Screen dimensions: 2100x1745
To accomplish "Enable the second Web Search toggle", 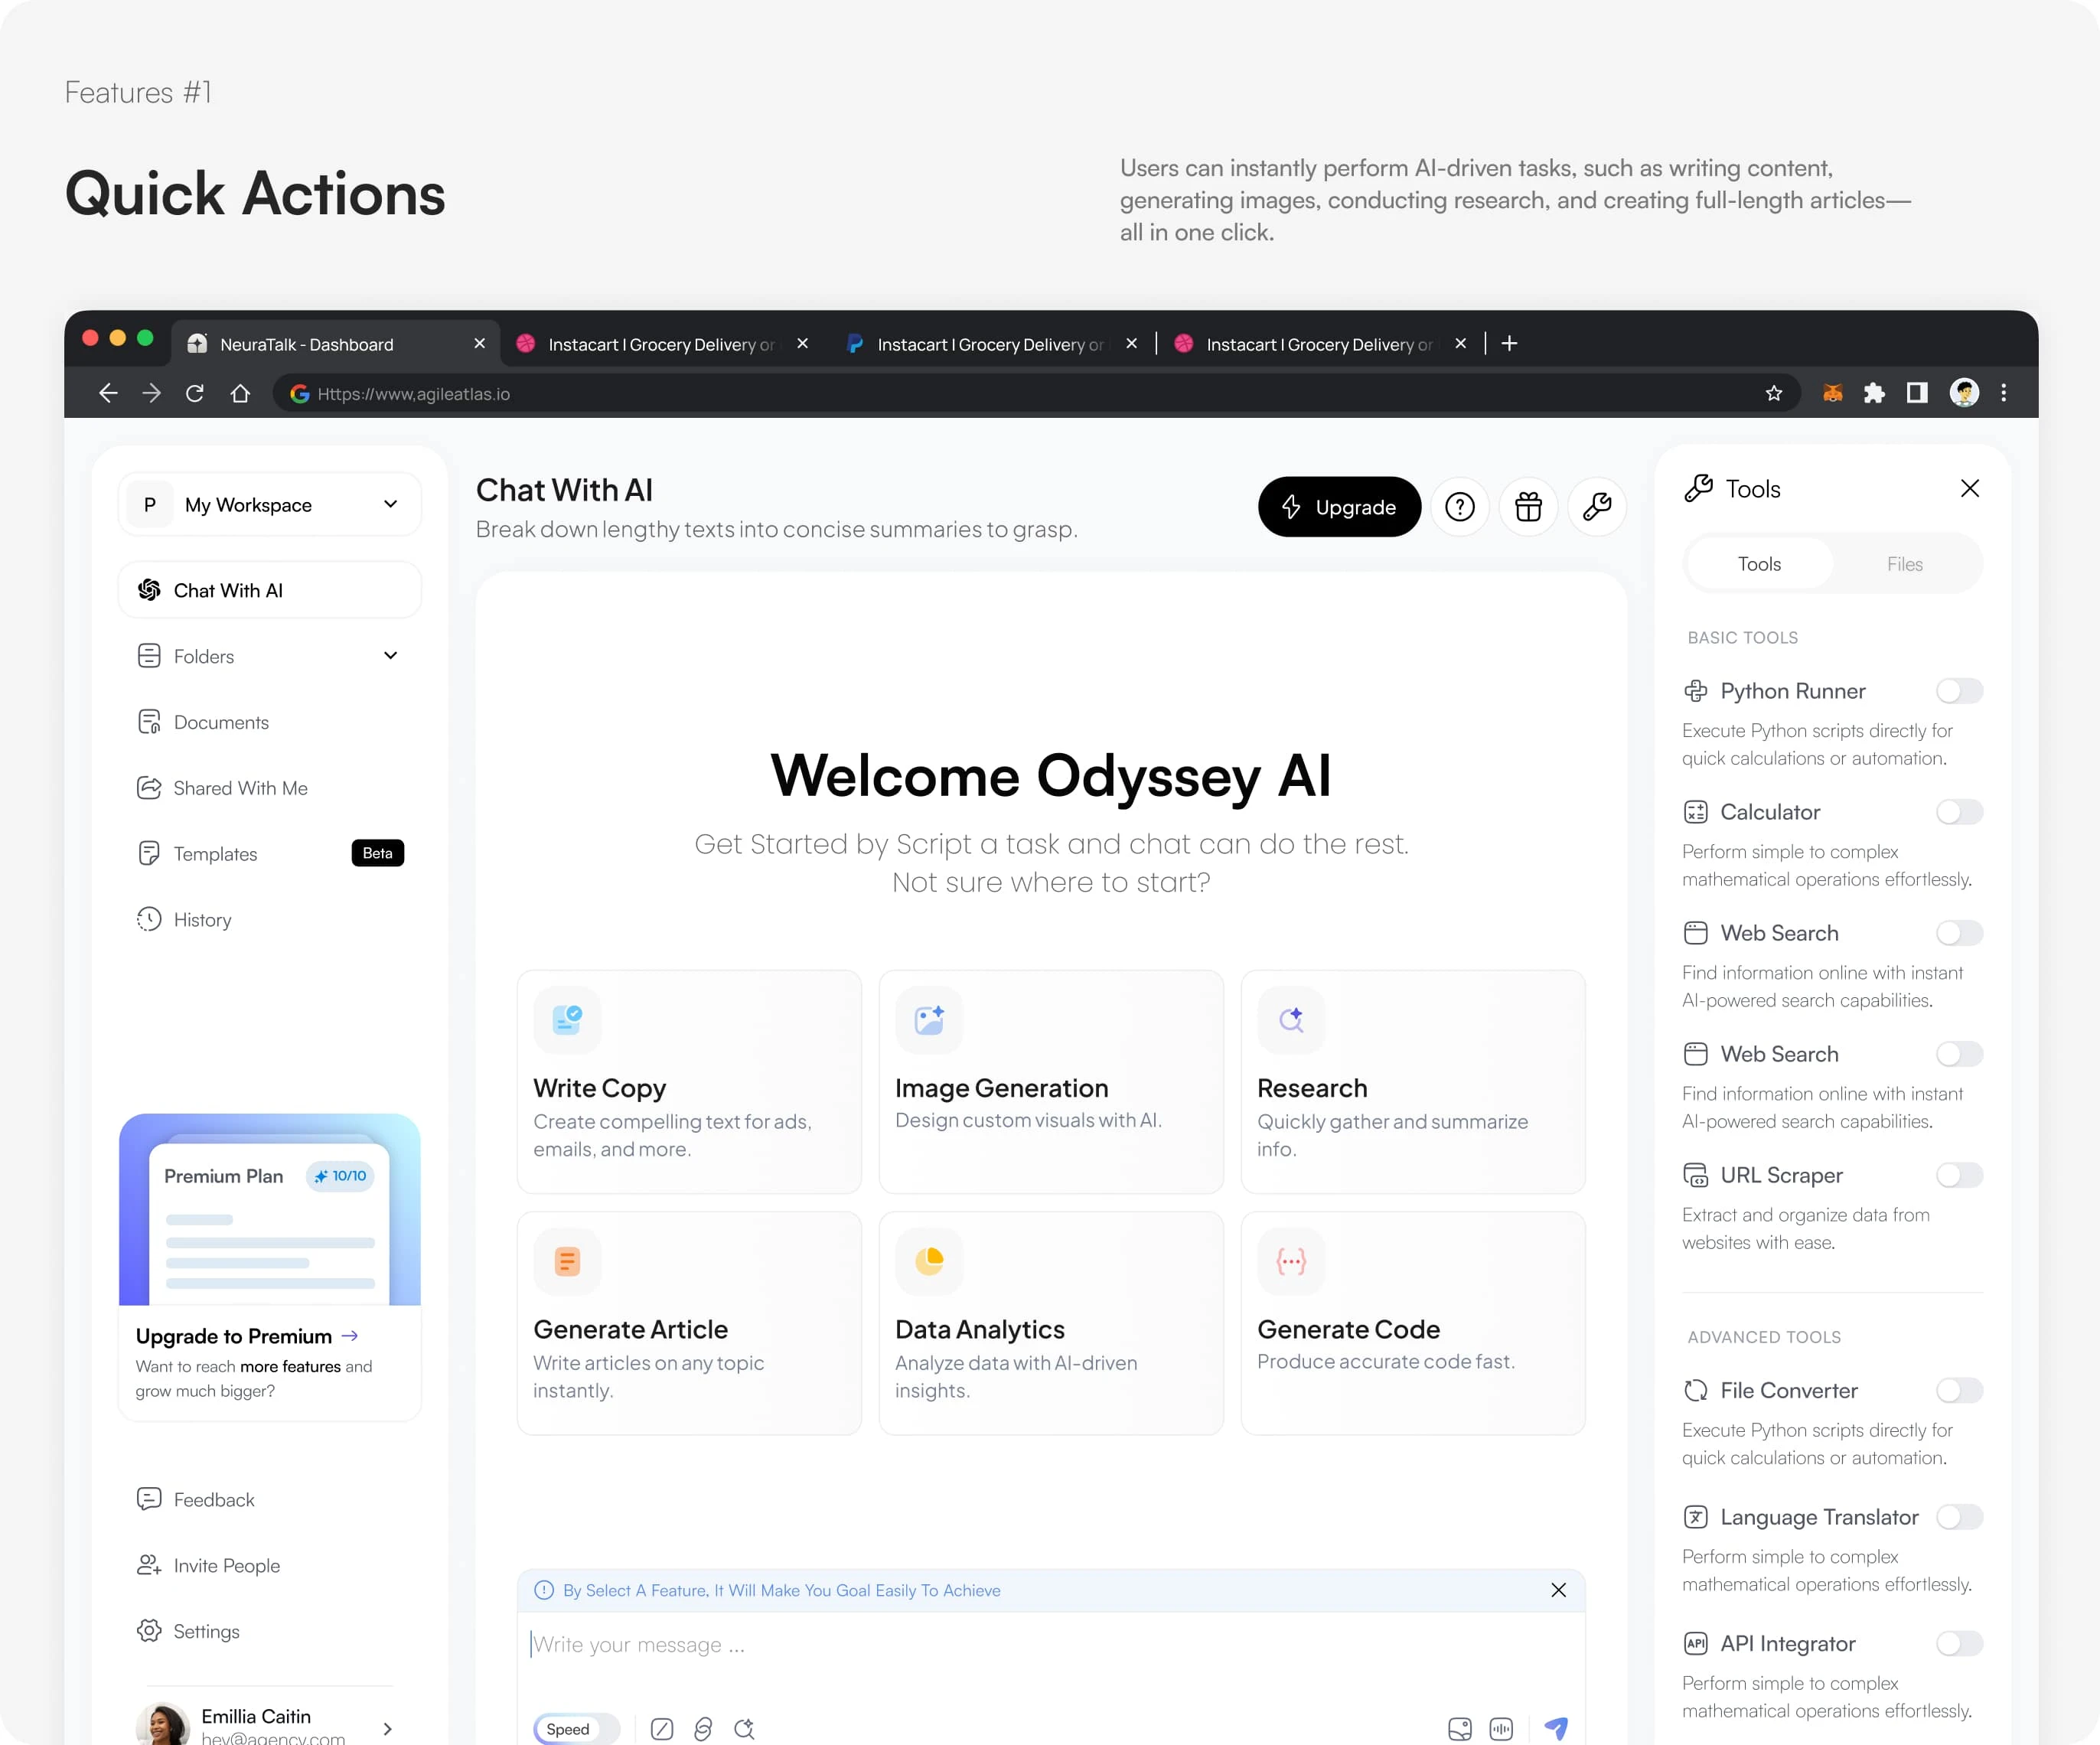I will (1959, 1054).
